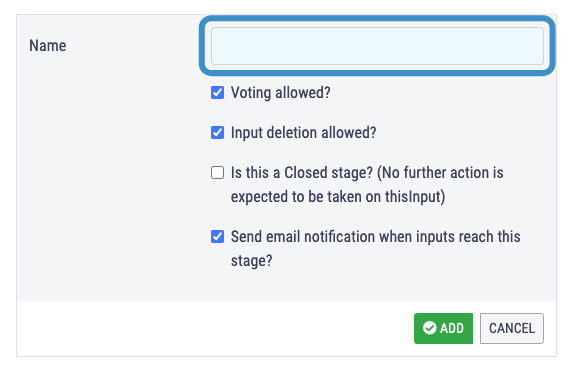
Task: Toggle the blue checkmark beside Input deletion
Action: pos(217,132)
